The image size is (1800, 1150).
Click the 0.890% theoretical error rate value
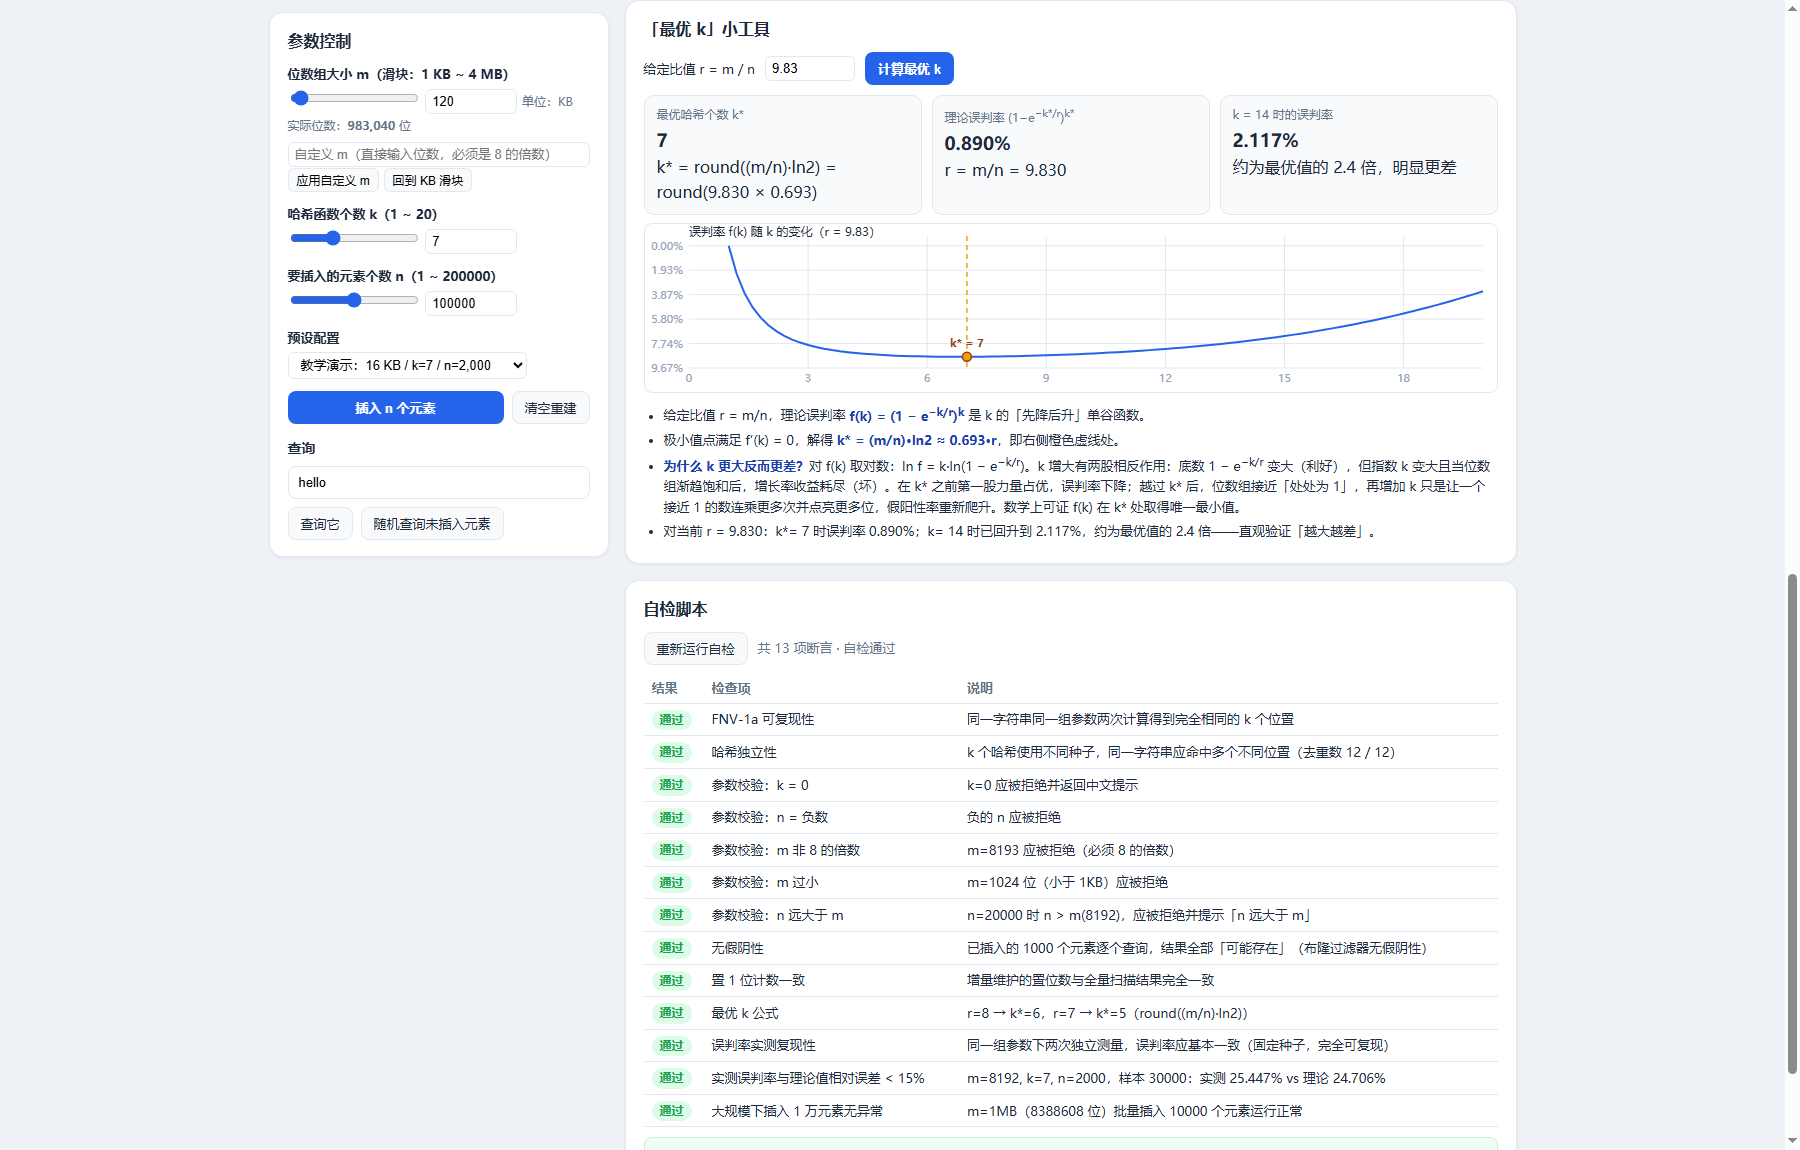[x=977, y=143]
